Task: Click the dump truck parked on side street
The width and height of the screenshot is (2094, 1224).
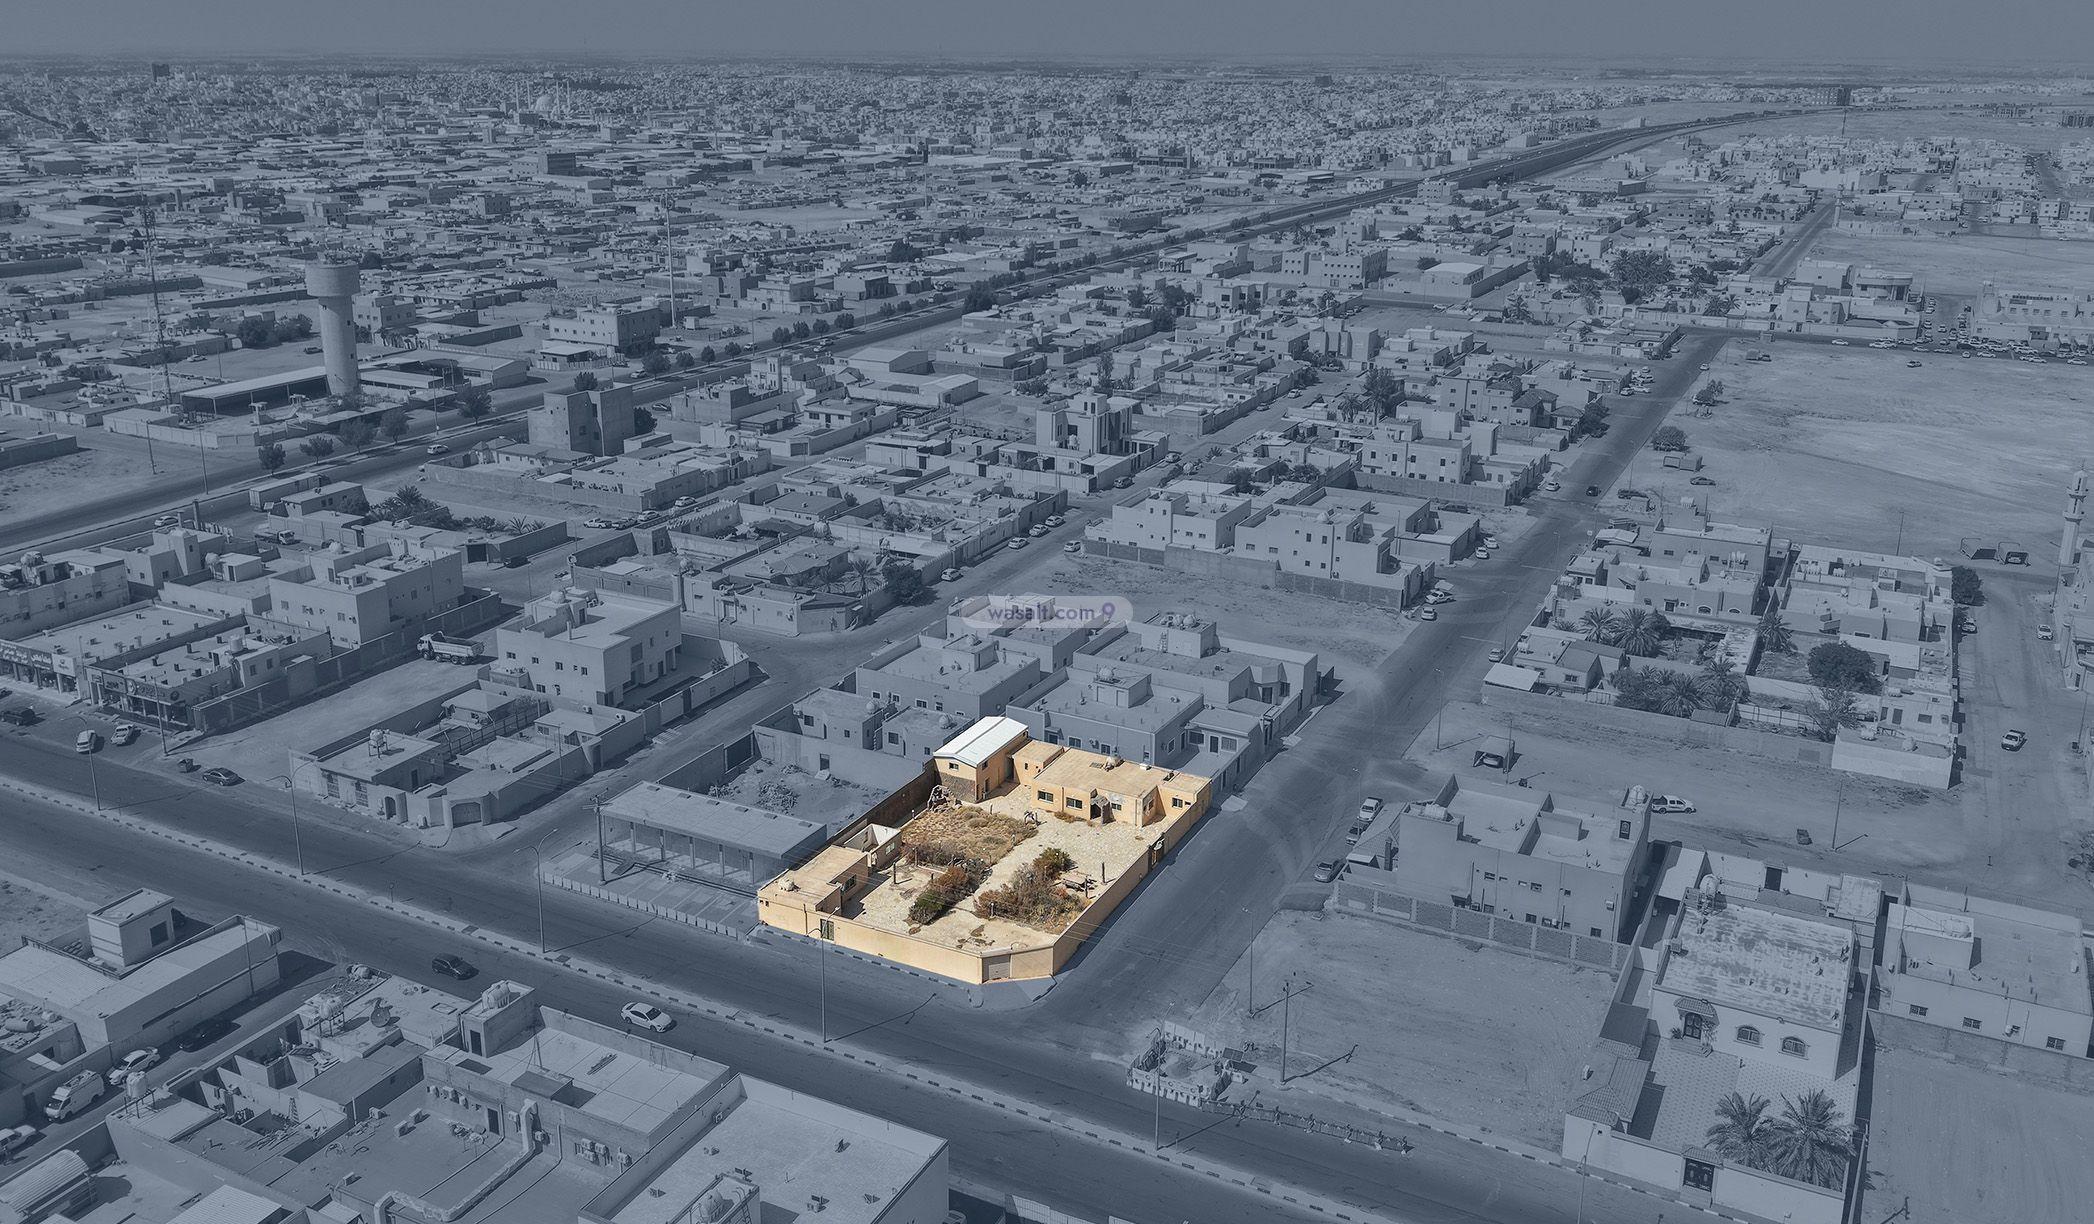Action: (x=449, y=646)
